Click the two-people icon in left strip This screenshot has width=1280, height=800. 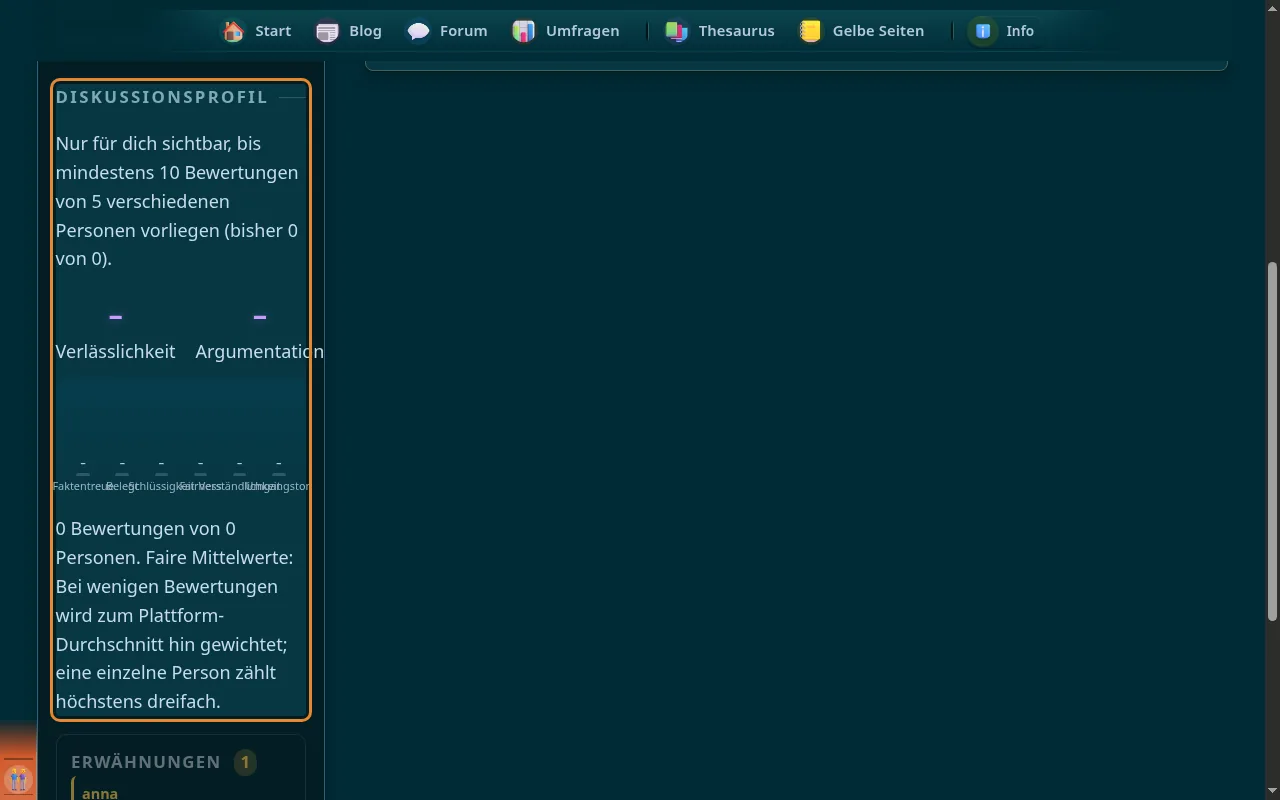pos(18,778)
